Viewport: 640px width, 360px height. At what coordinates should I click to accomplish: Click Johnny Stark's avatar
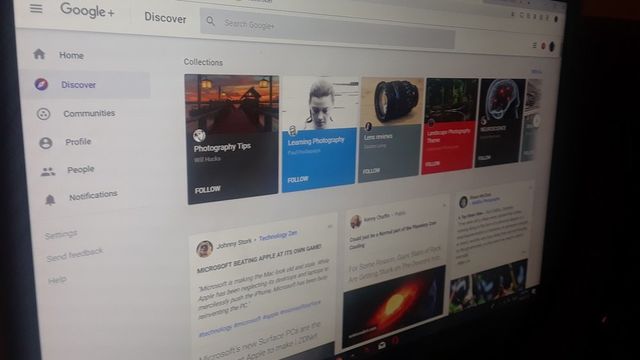(204, 249)
